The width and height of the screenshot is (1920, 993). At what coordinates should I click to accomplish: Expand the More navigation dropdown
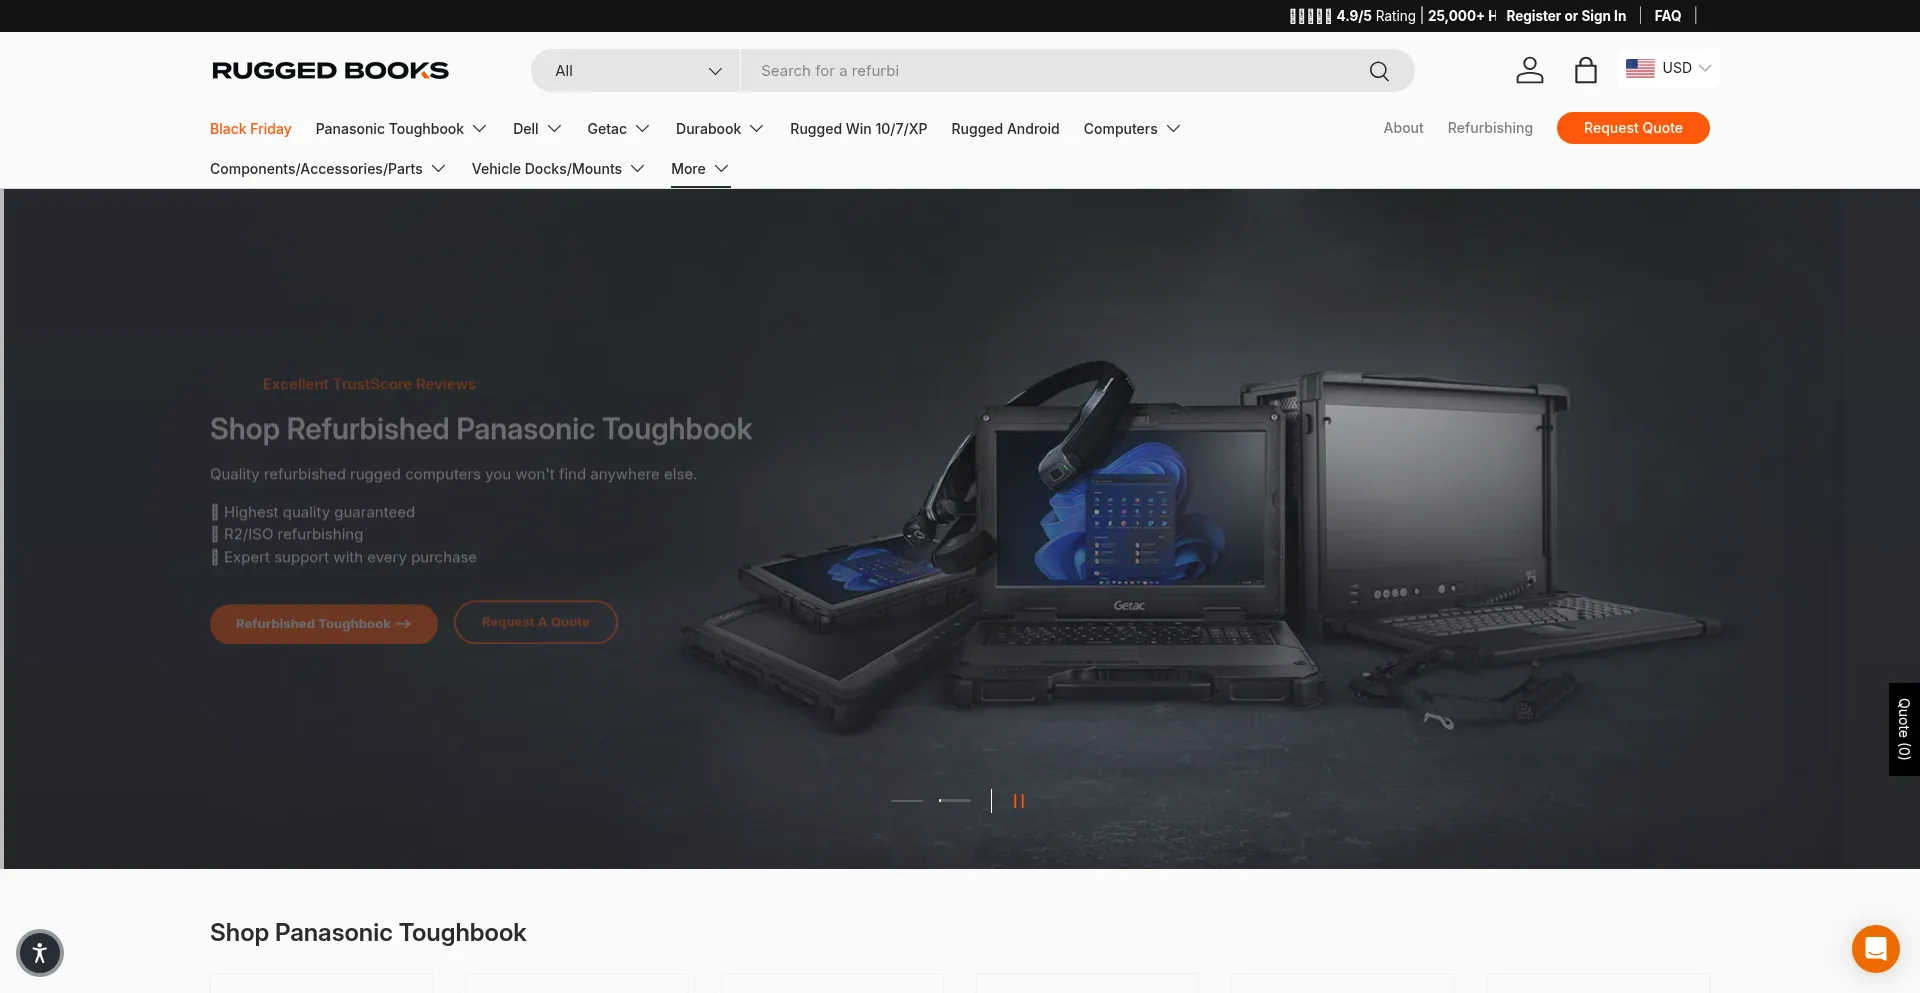[699, 169]
